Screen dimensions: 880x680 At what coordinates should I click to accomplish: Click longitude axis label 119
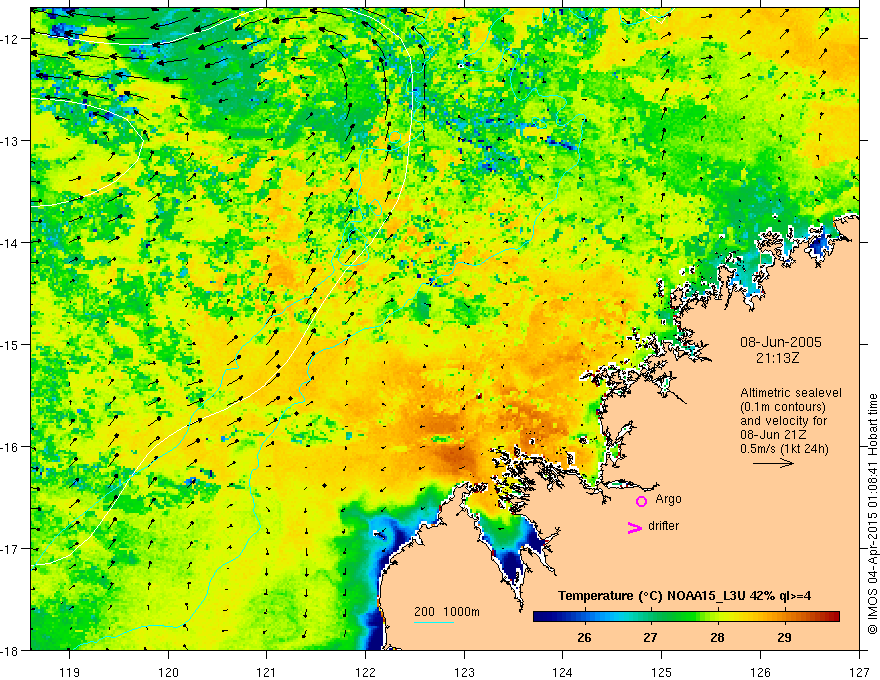[70, 672]
